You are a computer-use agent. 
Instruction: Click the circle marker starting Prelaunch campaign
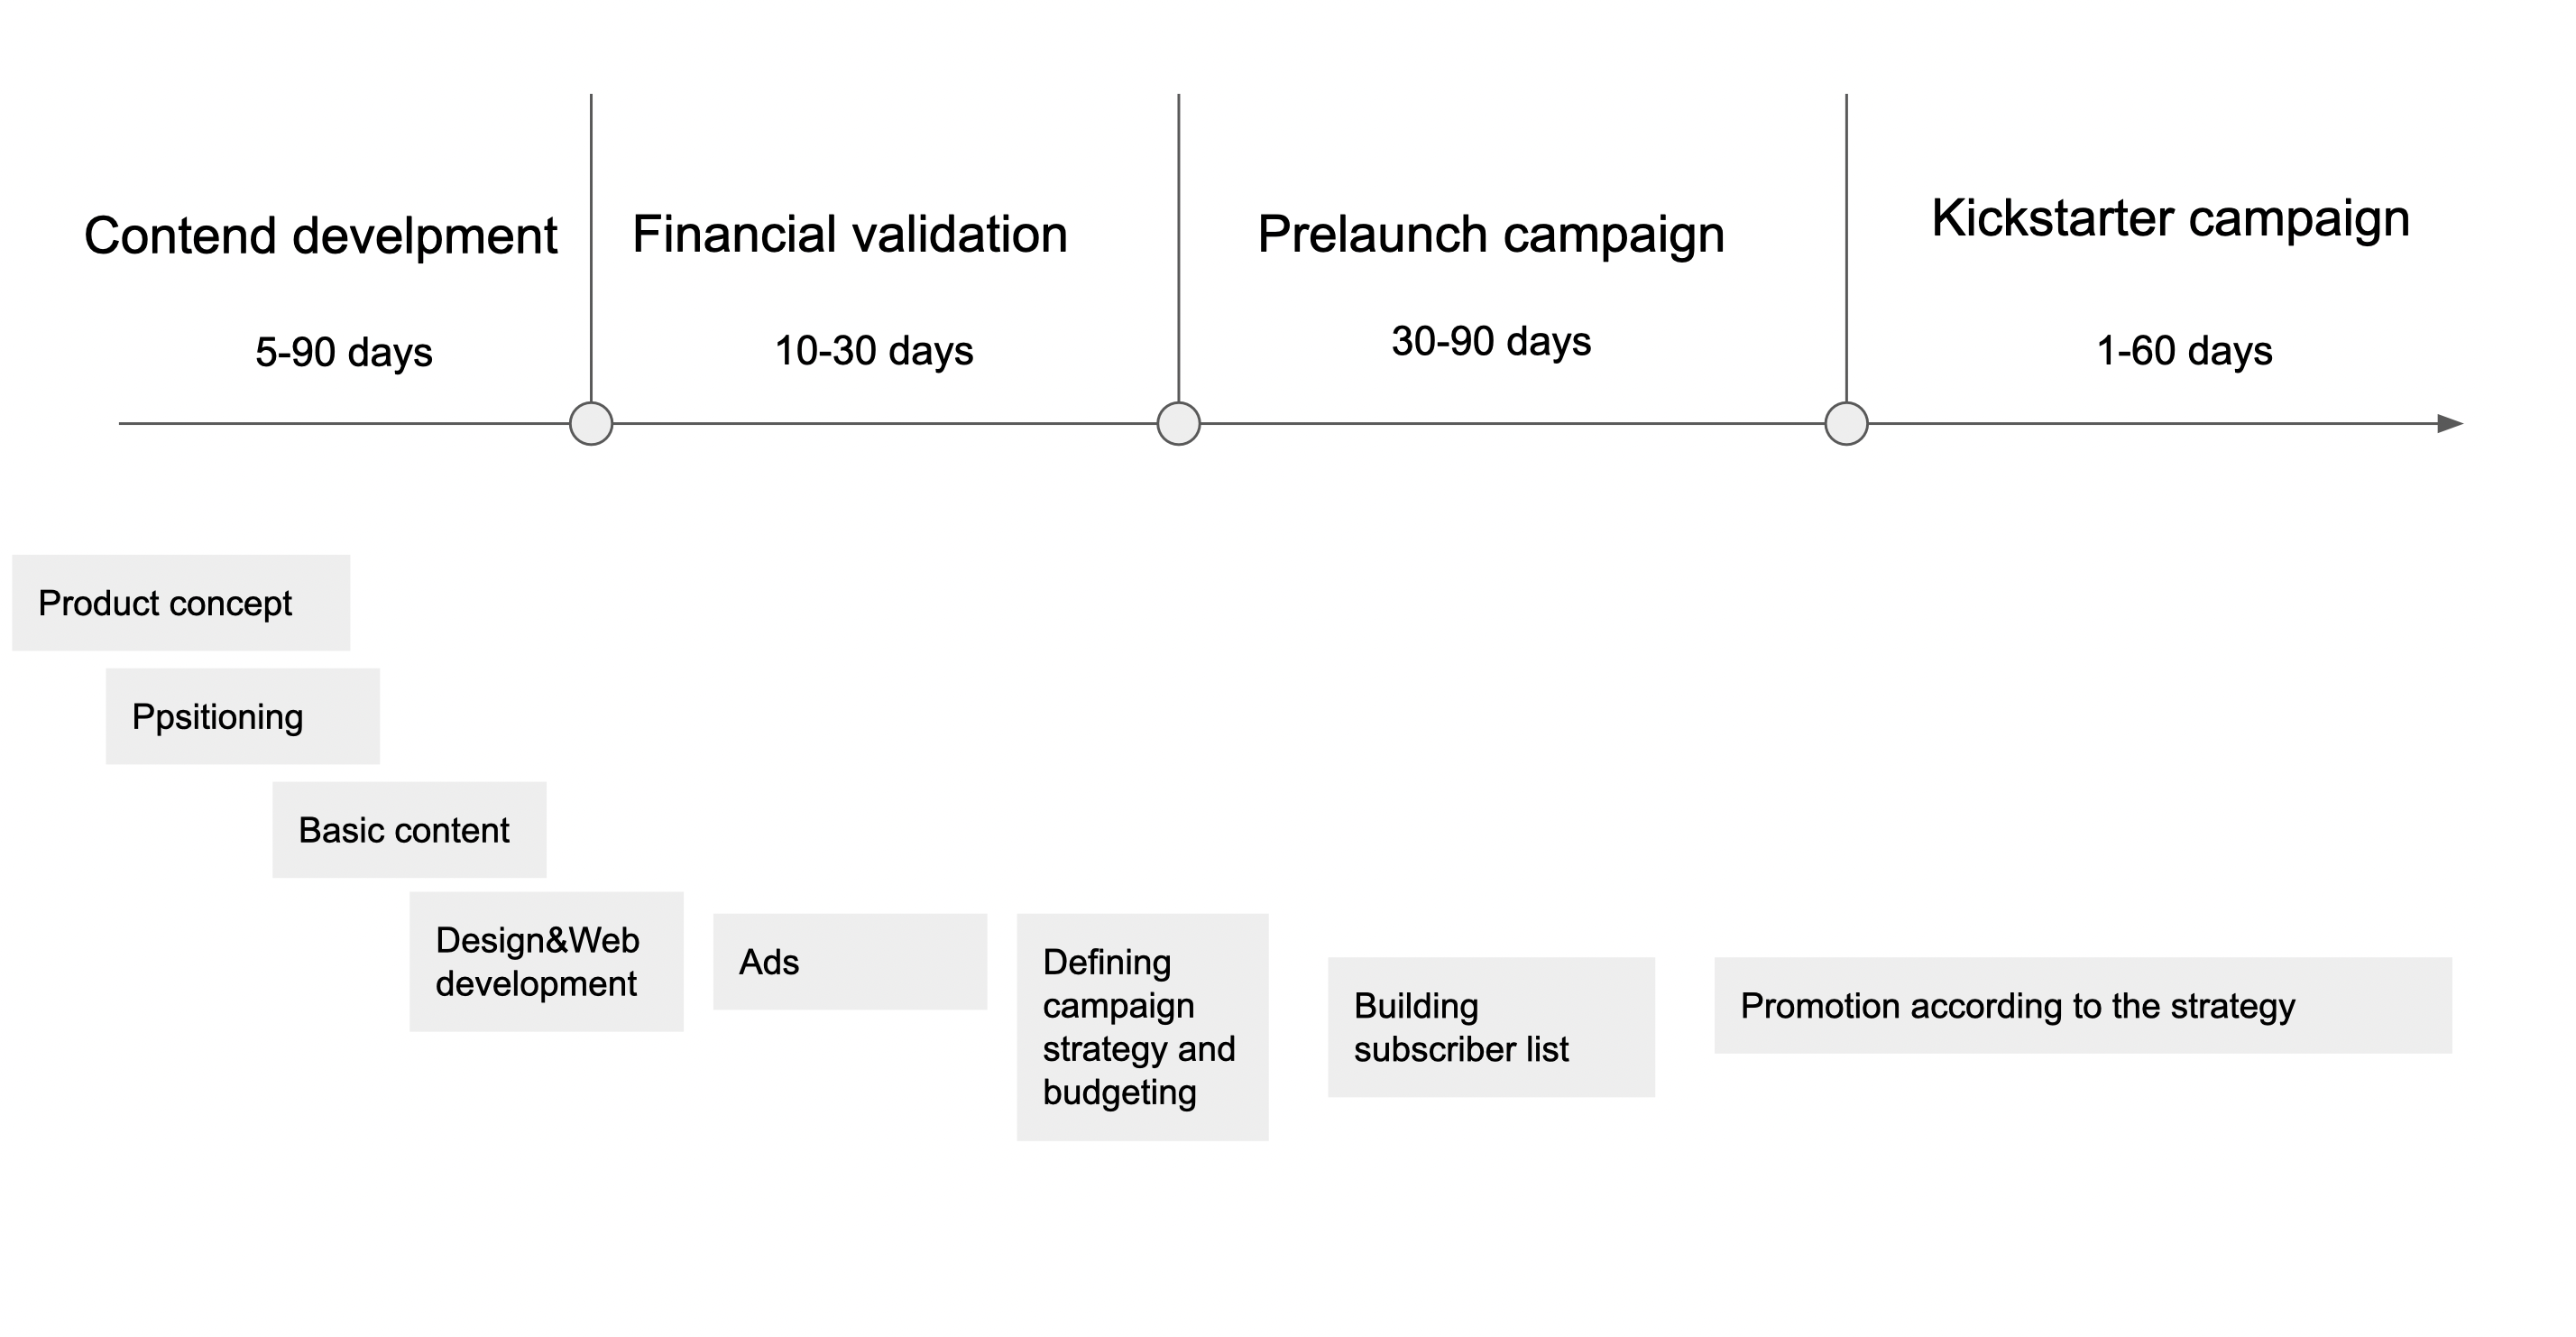pyautogui.click(x=1178, y=424)
